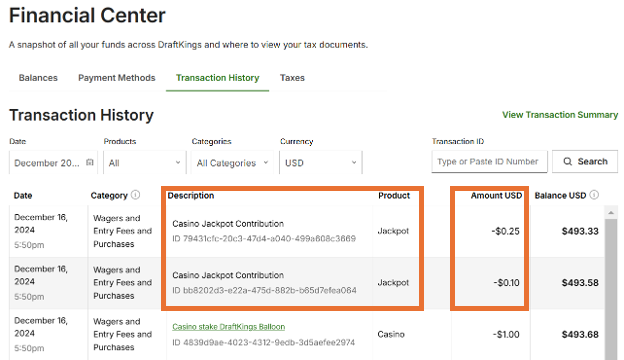Click Jackpot product in -$0.10 row
The image size is (624, 360).
(393, 283)
